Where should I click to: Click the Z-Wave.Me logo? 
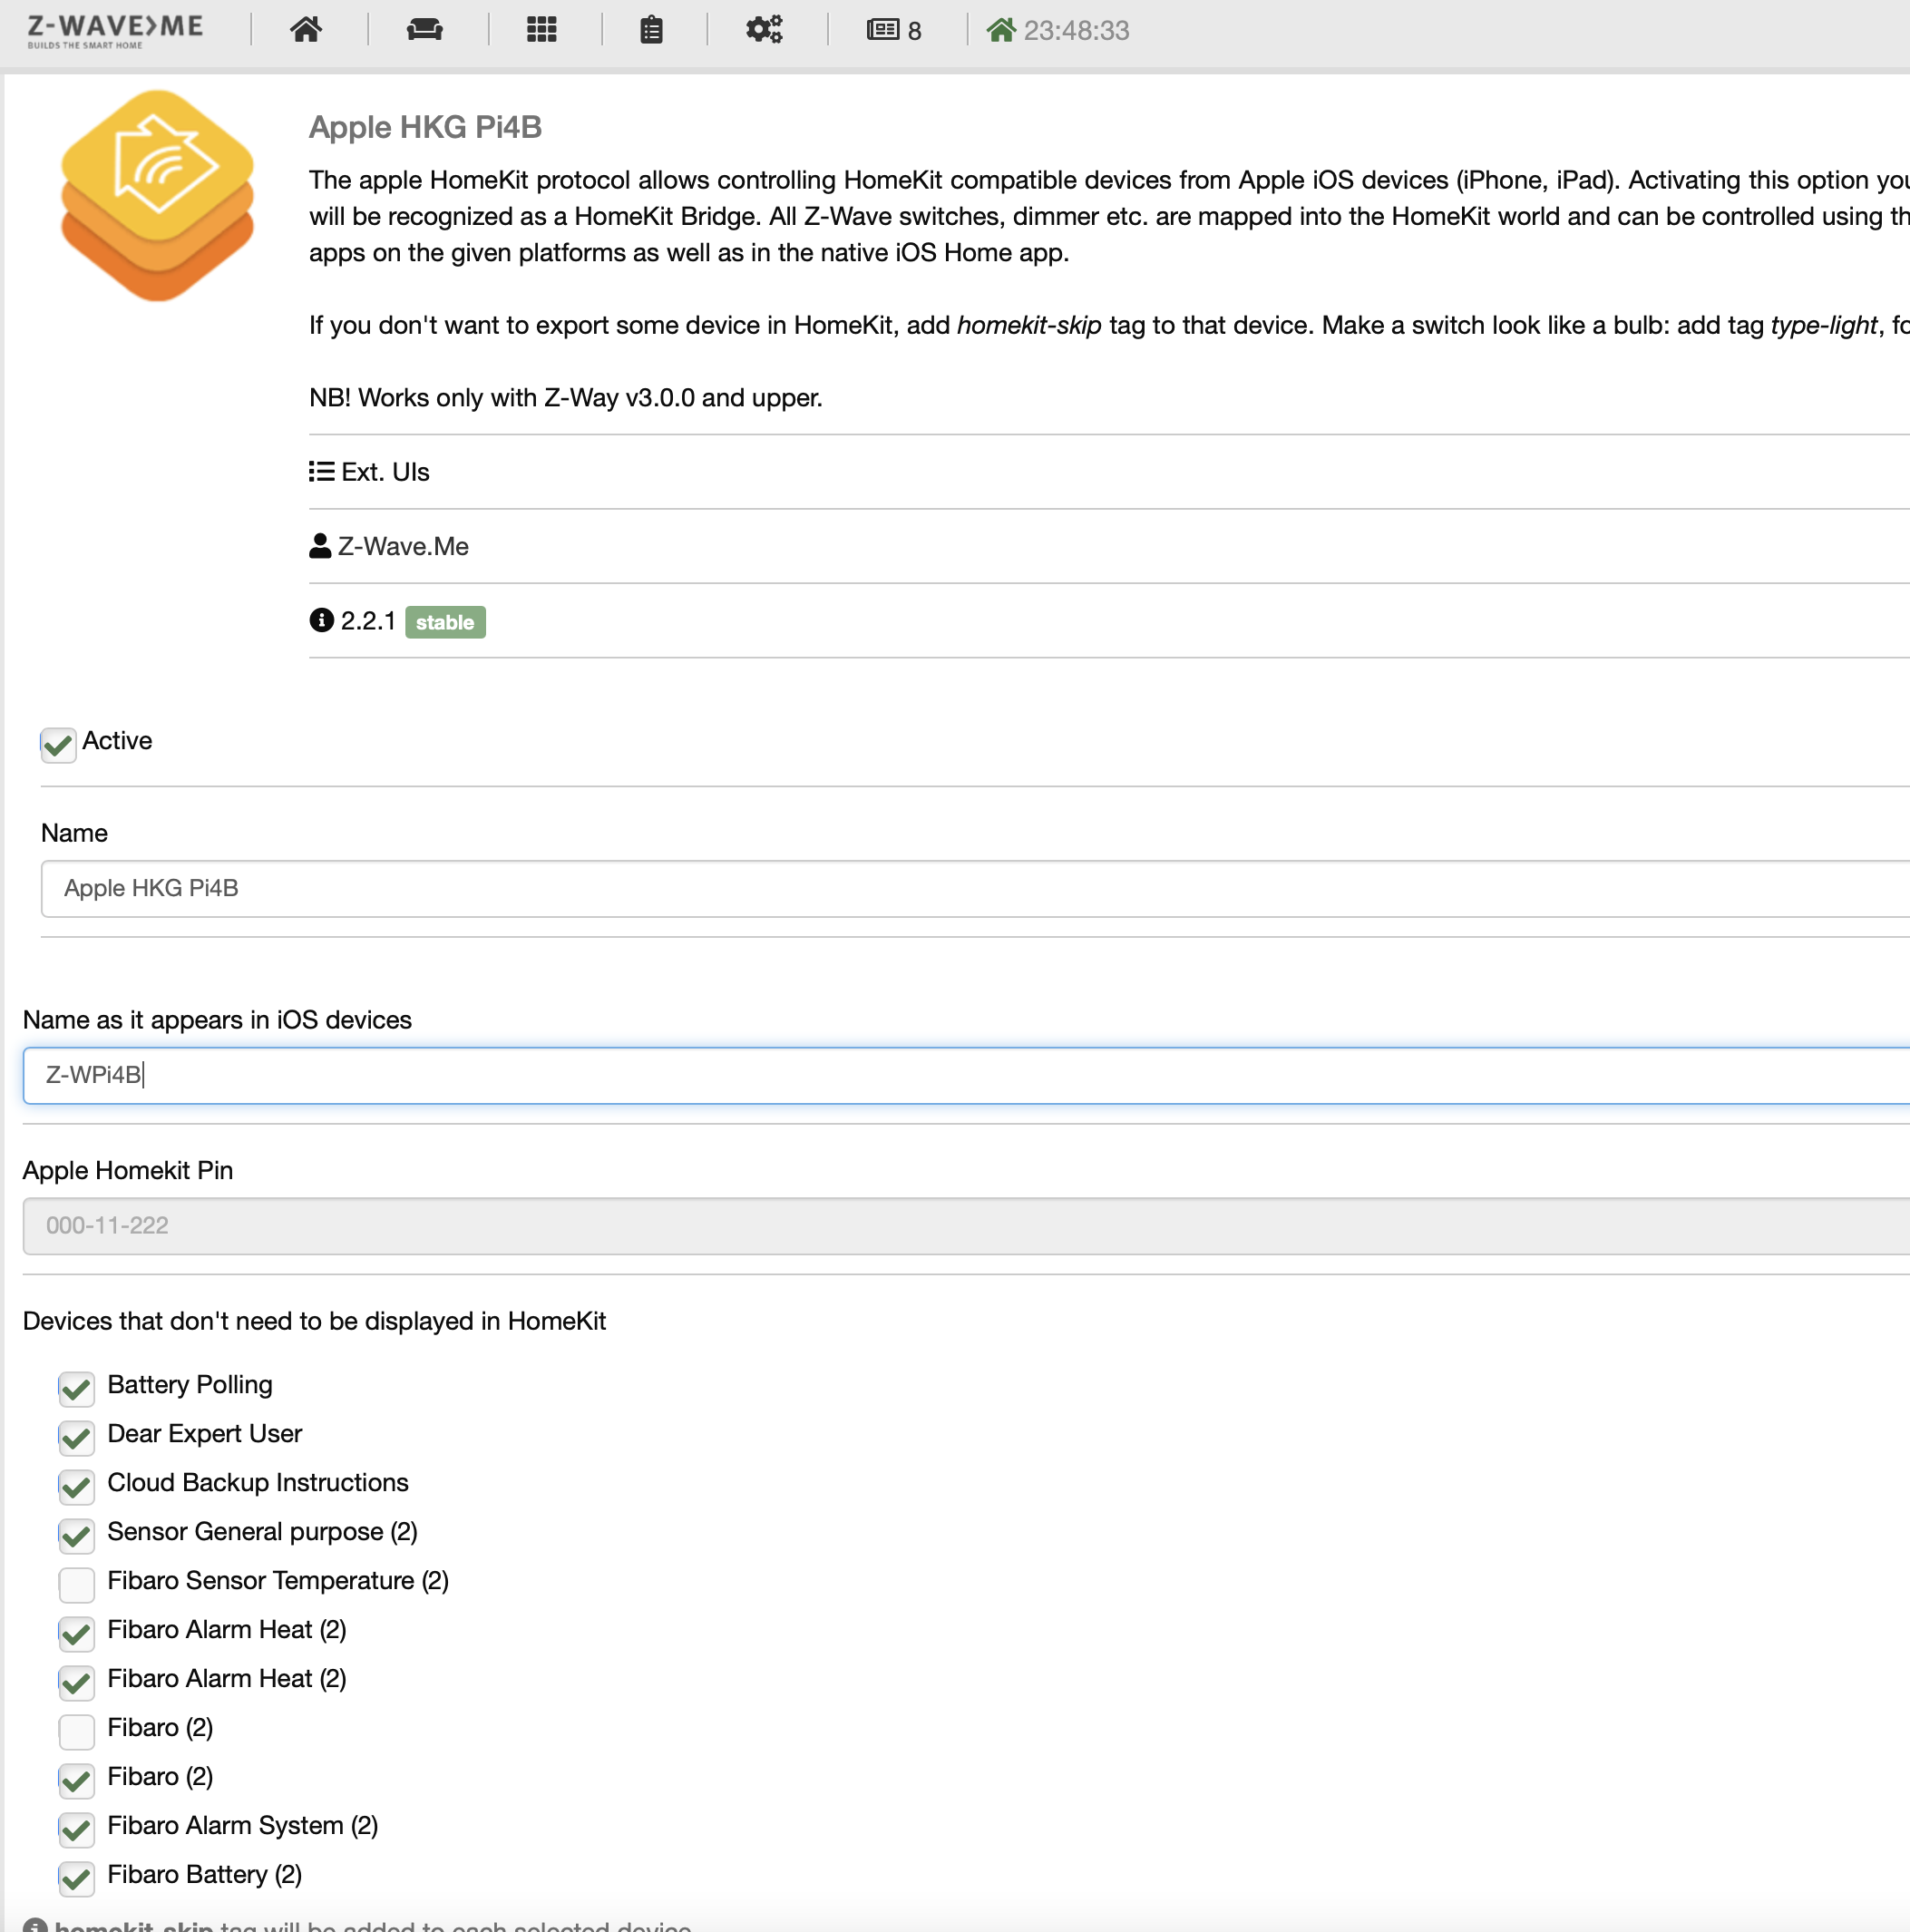click(x=115, y=30)
